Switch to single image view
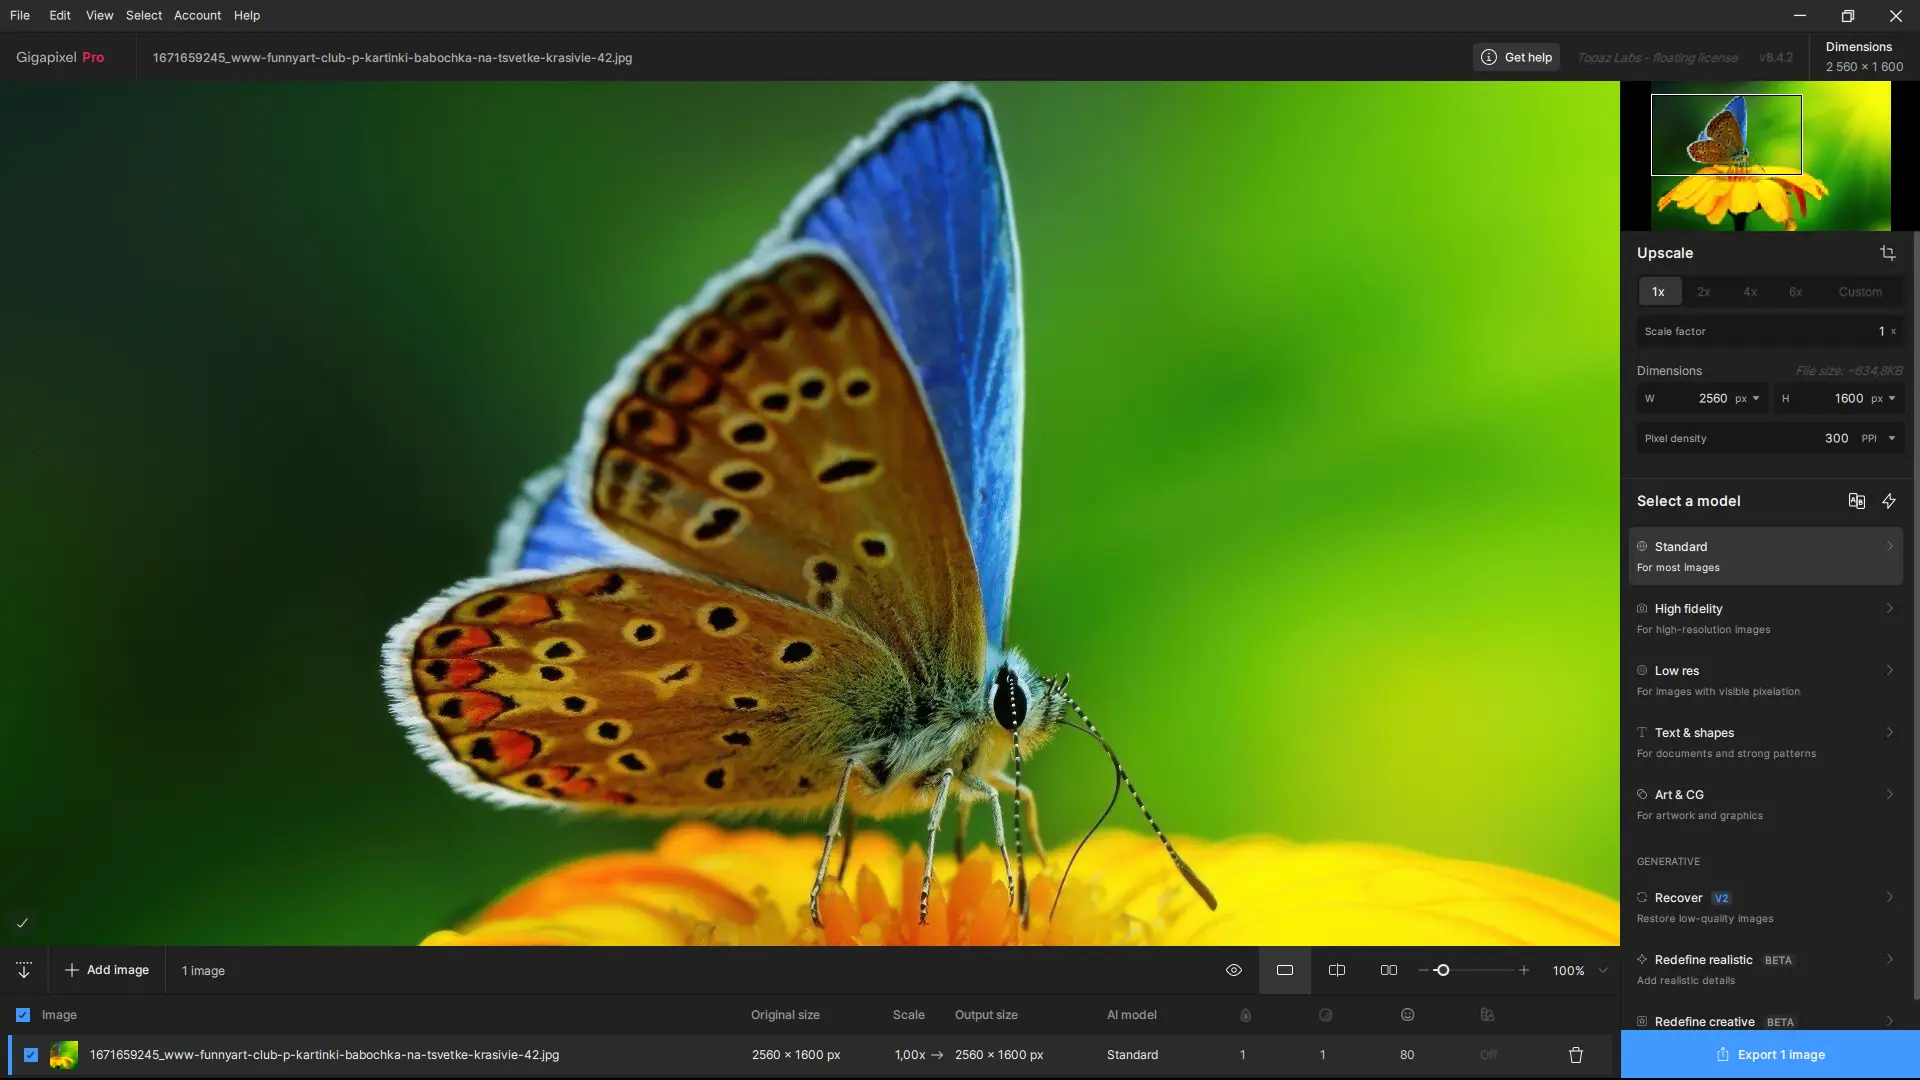Viewport: 1920px width, 1080px height. [1285, 970]
